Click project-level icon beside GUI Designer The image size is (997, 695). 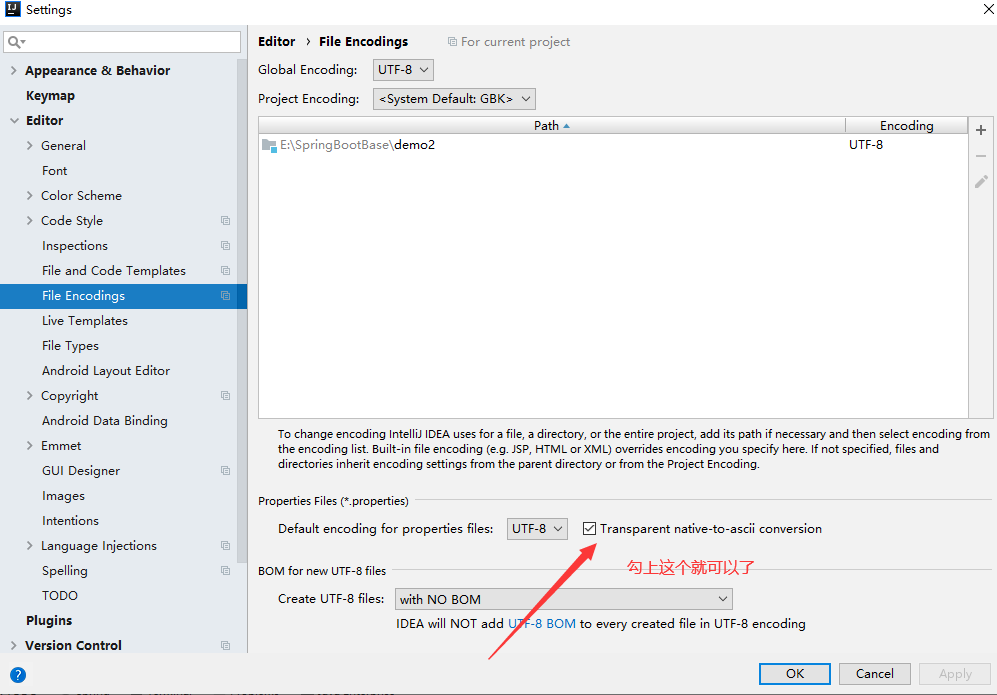coord(225,471)
